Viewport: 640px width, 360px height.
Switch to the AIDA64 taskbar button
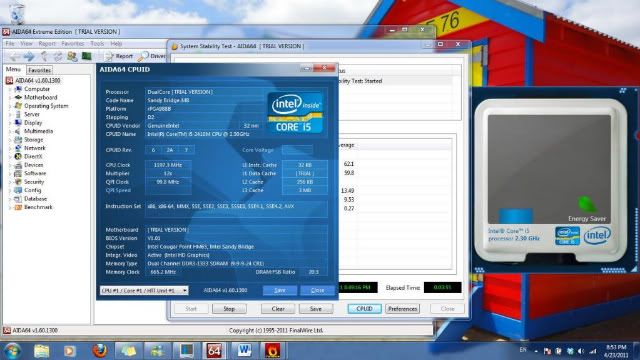tap(215, 351)
